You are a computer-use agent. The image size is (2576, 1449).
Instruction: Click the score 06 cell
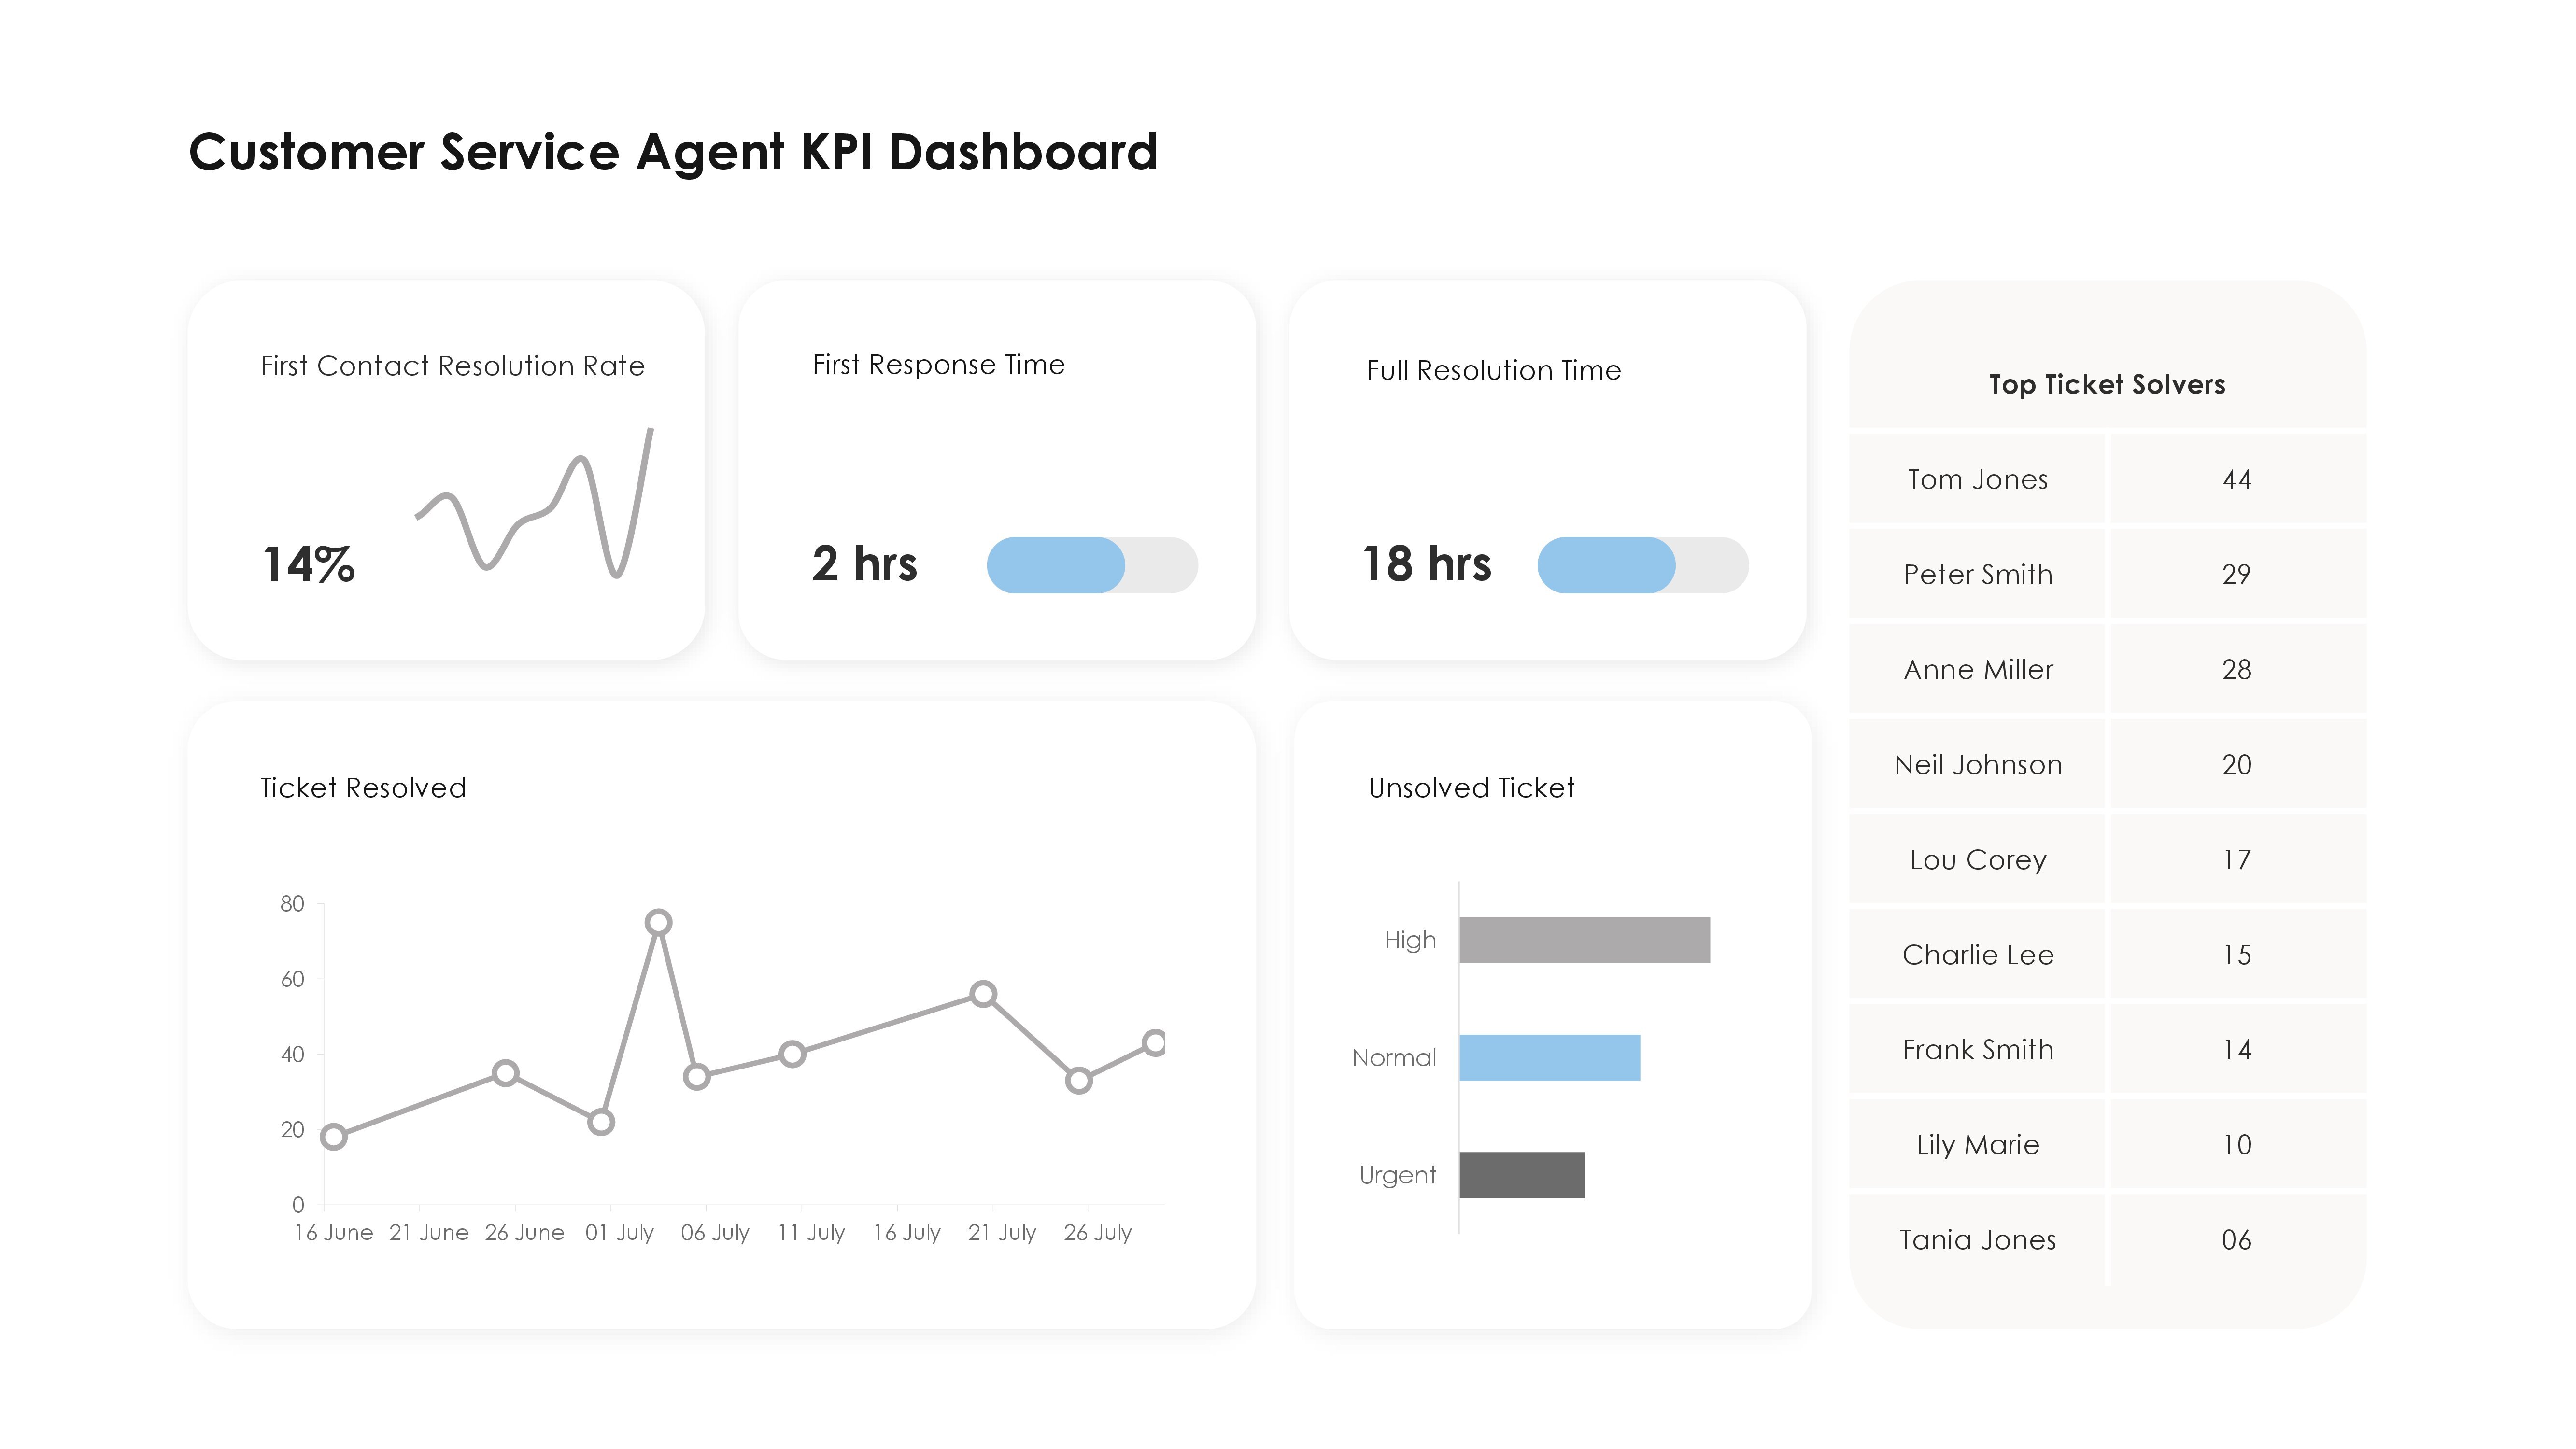(x=2238, y=1240)
